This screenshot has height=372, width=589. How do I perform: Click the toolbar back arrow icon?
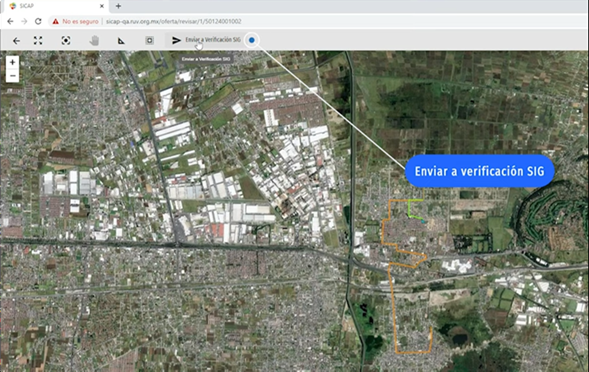[16, 41]
